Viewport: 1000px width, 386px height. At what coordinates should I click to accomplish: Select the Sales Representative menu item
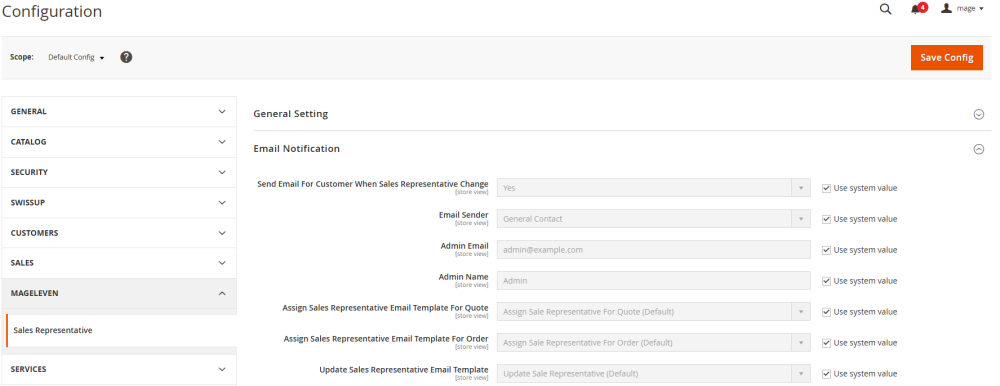(53, 330)
